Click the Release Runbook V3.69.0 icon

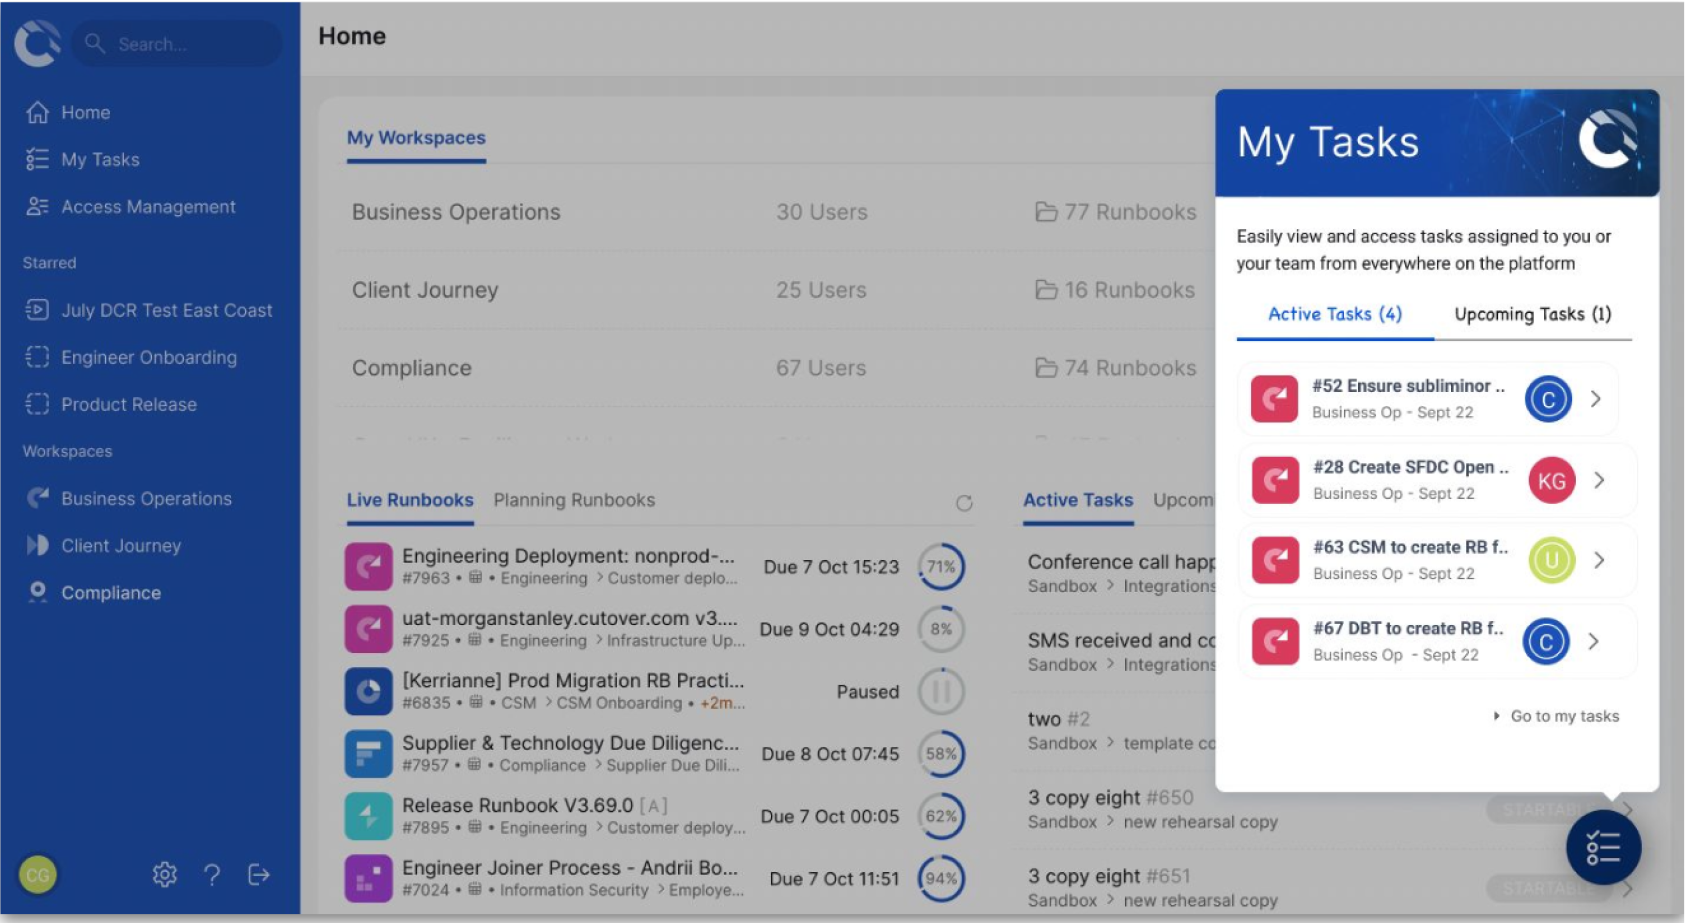coord(368,816)
